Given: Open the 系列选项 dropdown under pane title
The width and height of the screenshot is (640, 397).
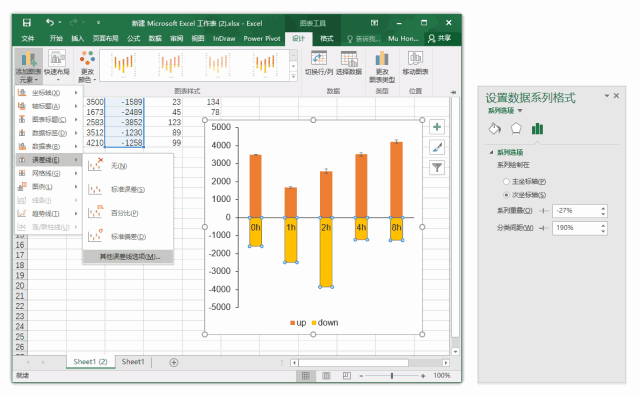Looking at the screenshot, I should pyautogui.click(x=505, y=111).
